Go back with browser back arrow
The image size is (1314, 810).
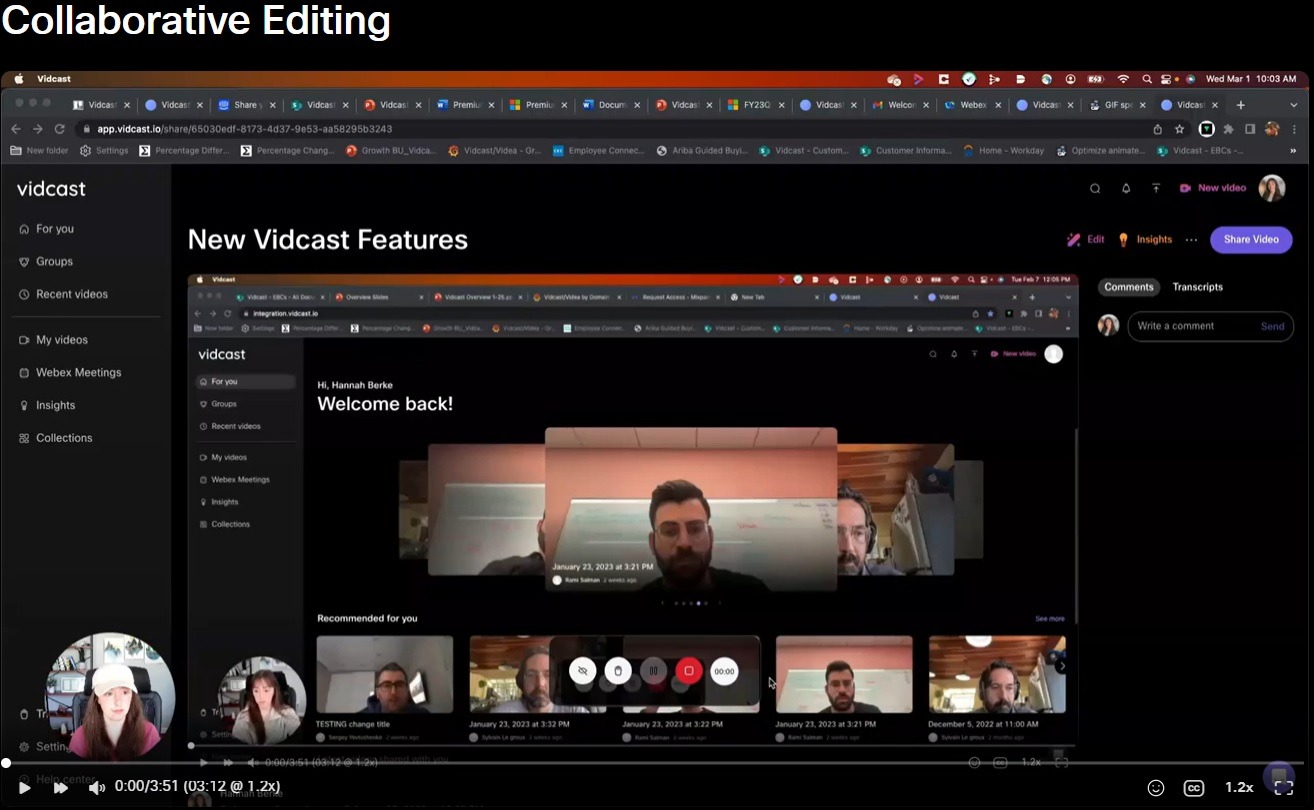[x=16, y=129]
